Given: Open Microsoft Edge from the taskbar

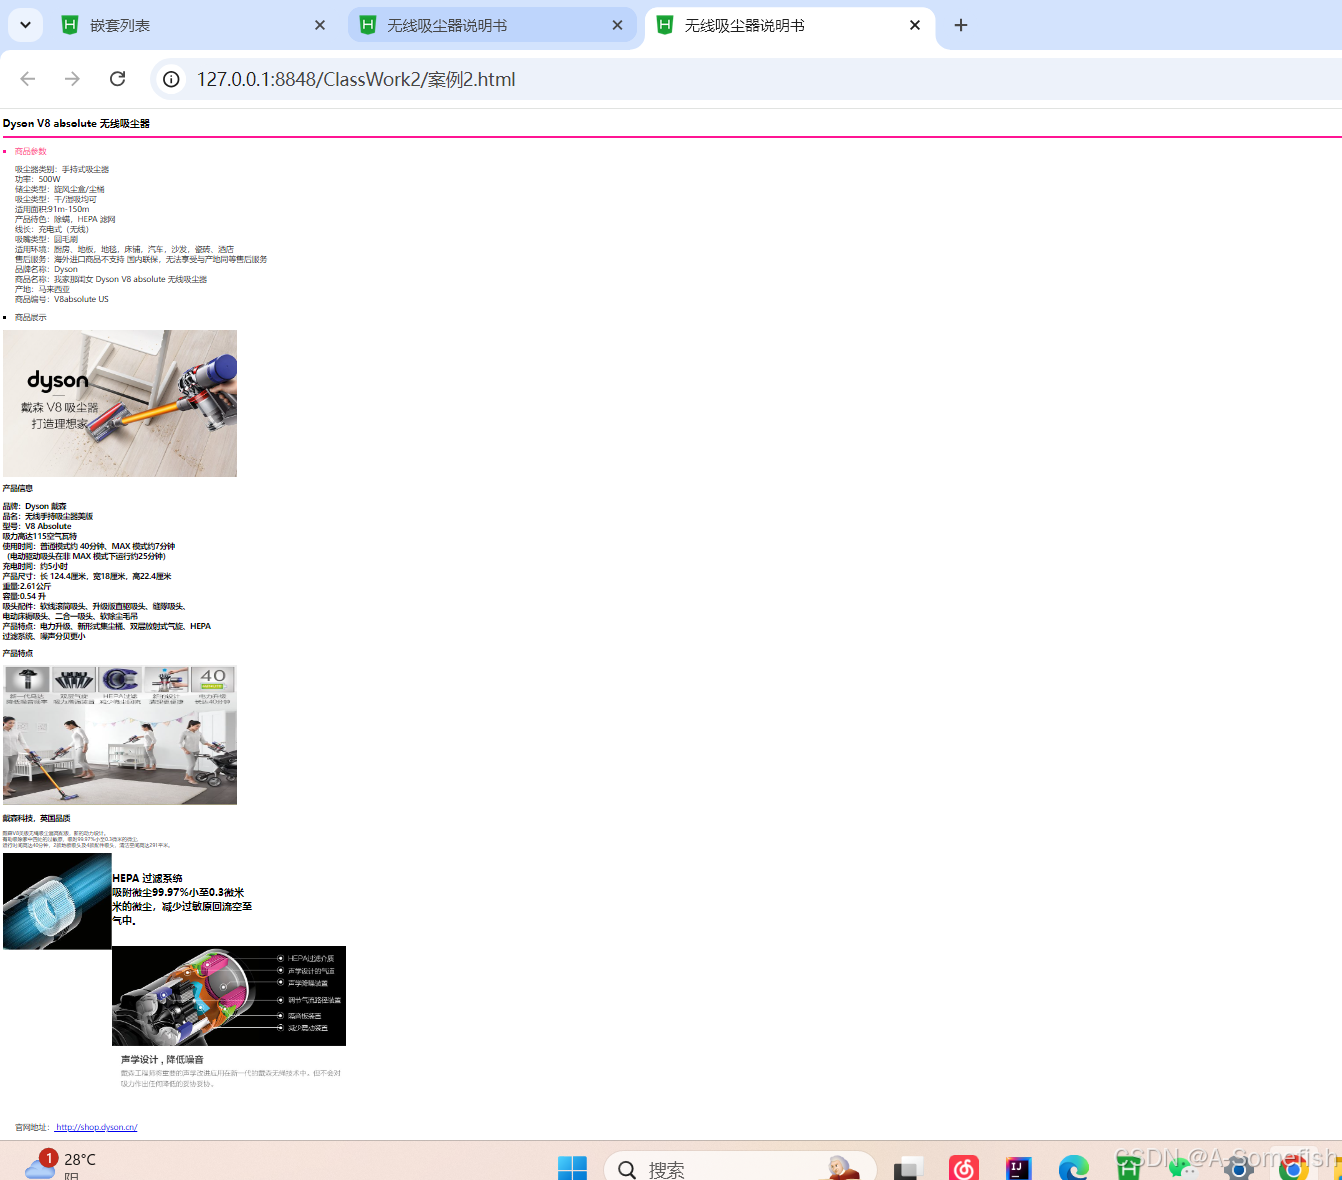Looking at the screenshot, I should tap(1074, 1168).
